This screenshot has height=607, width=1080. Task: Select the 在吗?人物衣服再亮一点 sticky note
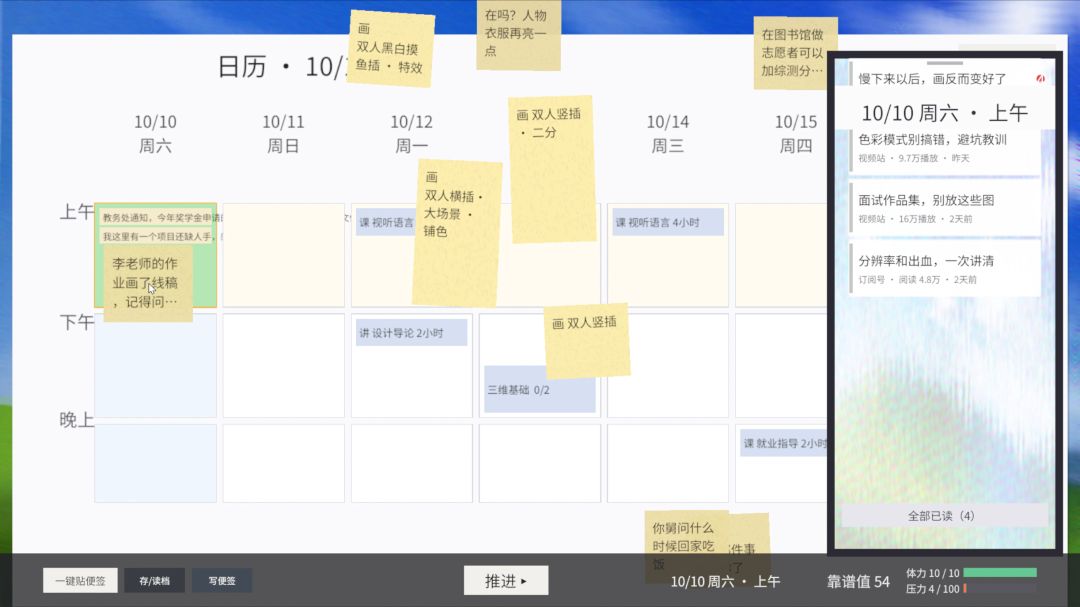tap(519, 33)
